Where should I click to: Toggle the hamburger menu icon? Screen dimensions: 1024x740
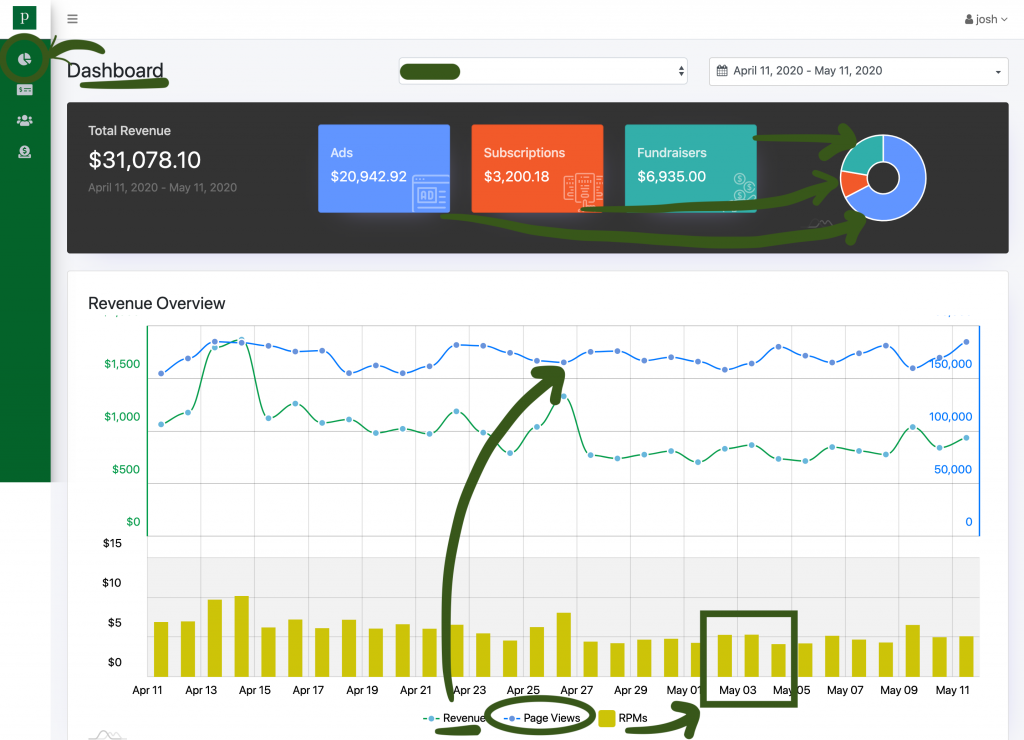click(72, 19)
